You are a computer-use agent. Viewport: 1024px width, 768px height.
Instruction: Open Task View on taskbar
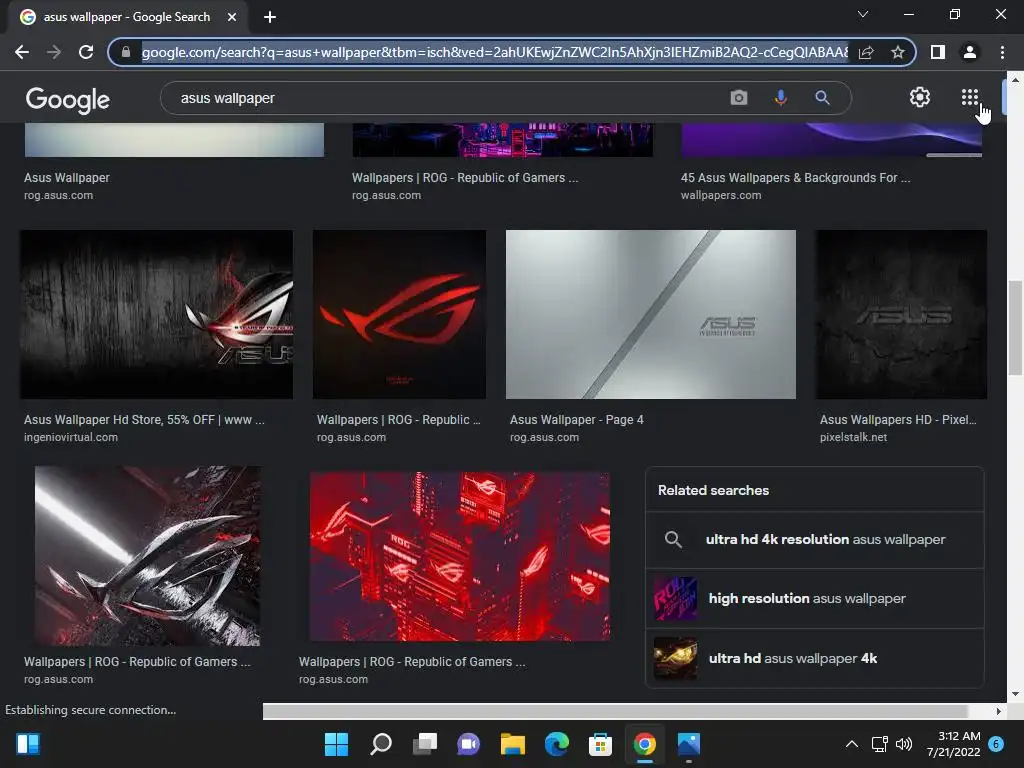pos(424,744)
